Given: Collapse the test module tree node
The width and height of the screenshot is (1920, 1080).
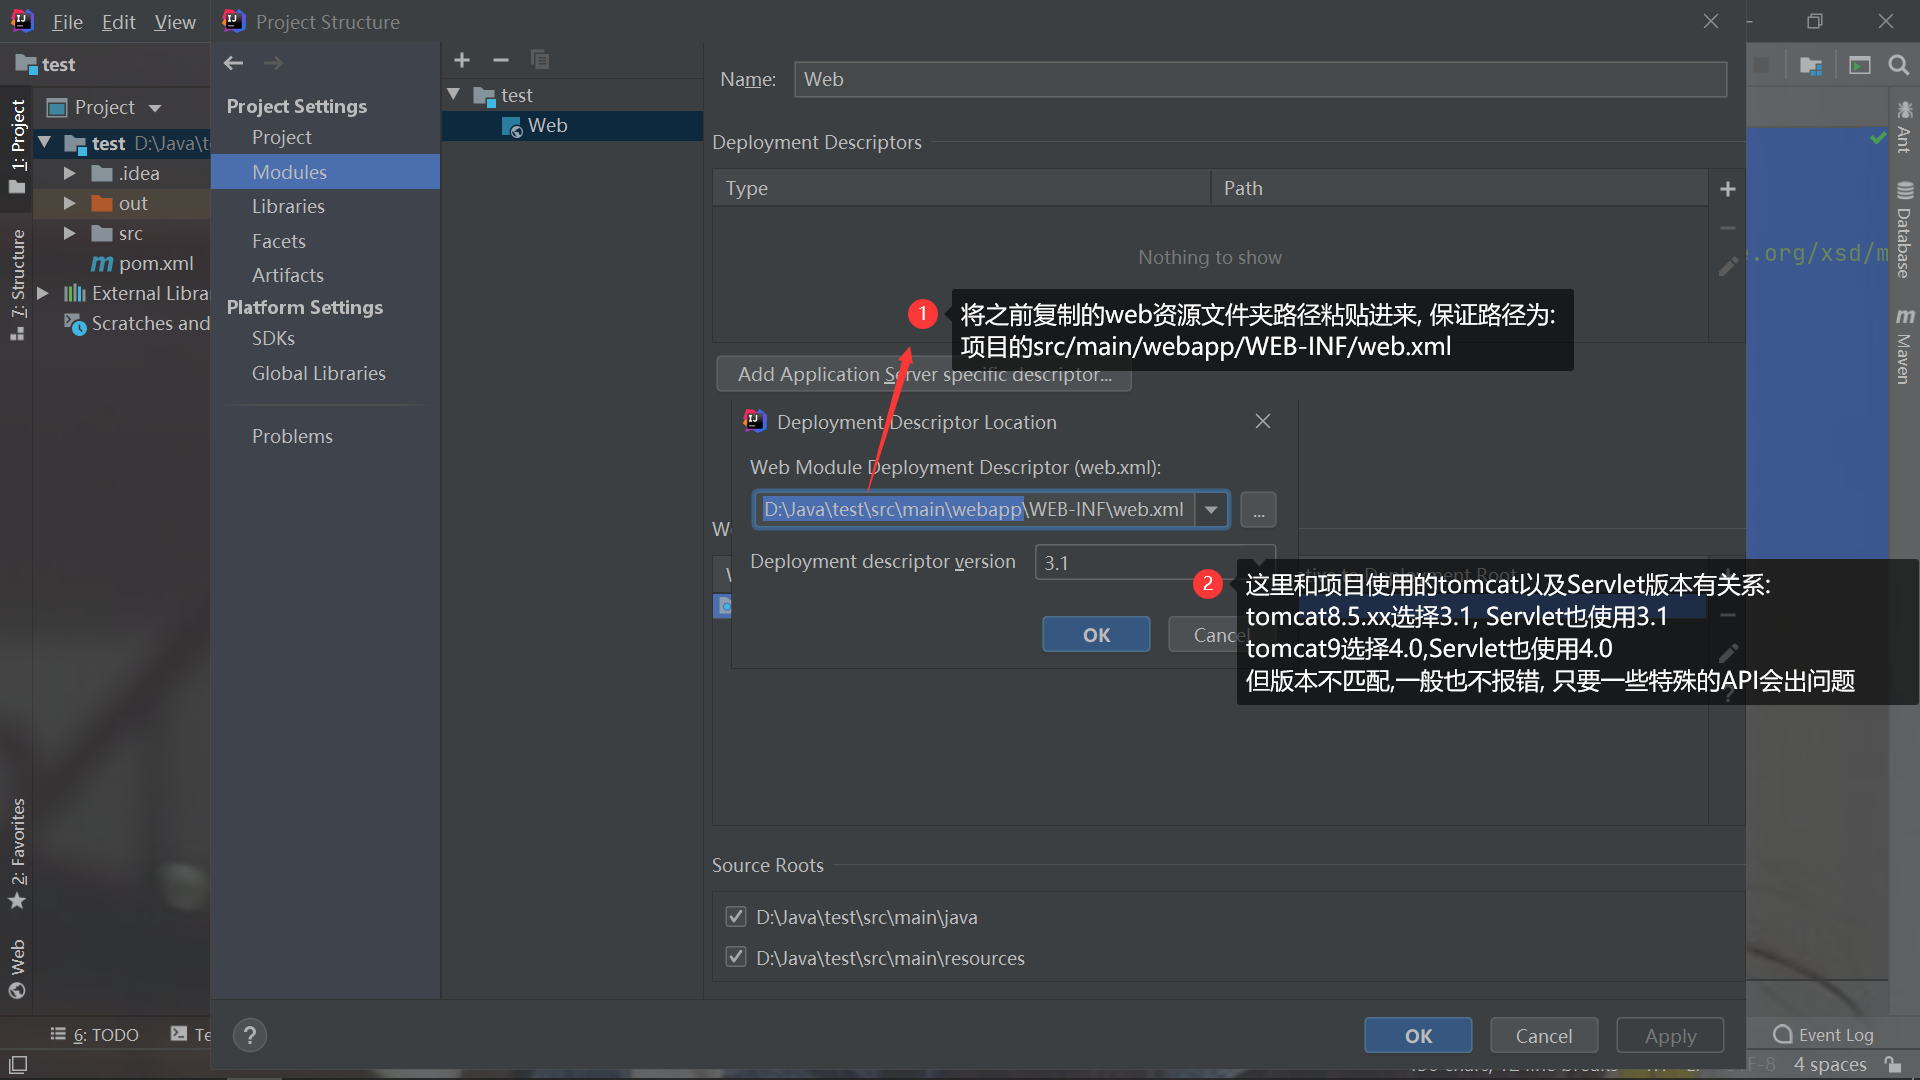Looking at the screenshot, I should (454, 94).
